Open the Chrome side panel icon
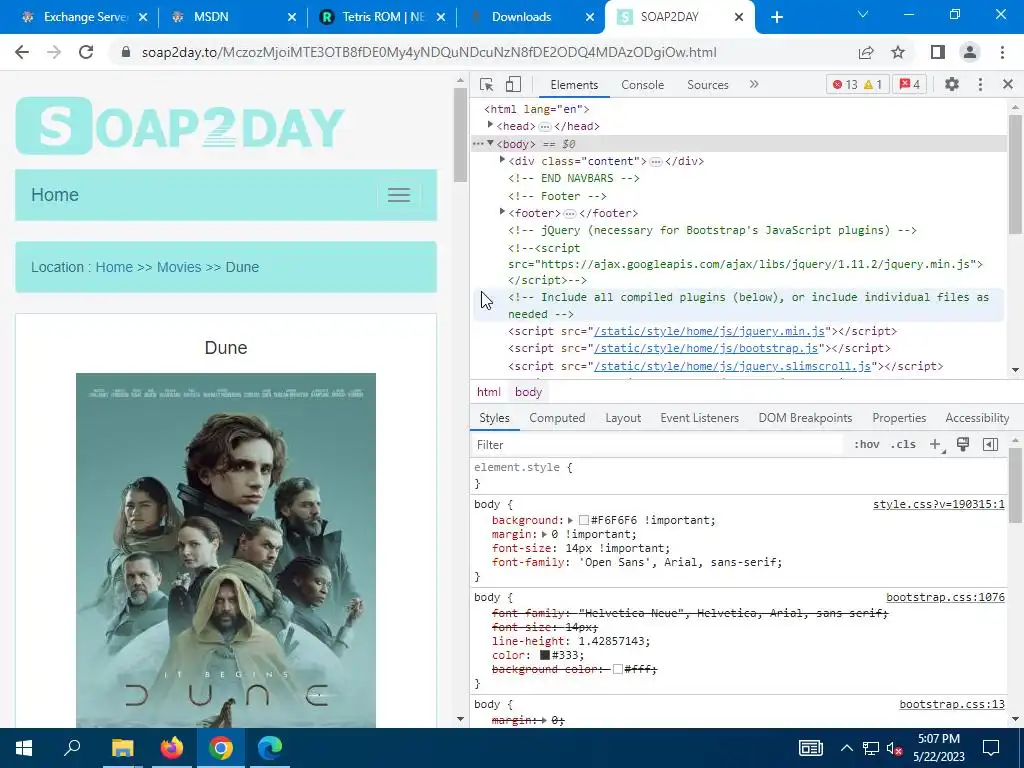The height and width of the screenshot is (768, 1024). tap(938, 52)
